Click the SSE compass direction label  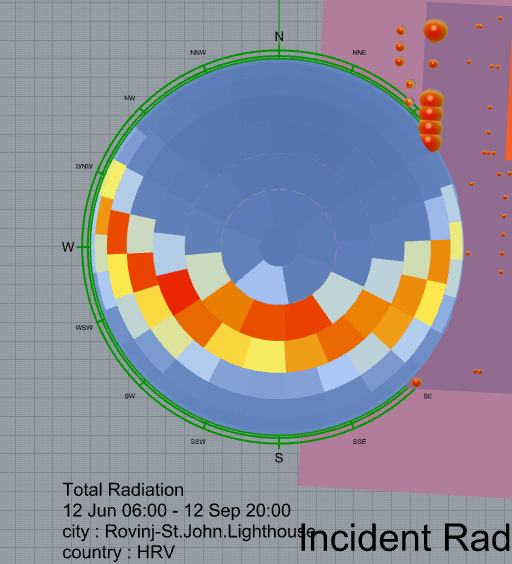359,441
